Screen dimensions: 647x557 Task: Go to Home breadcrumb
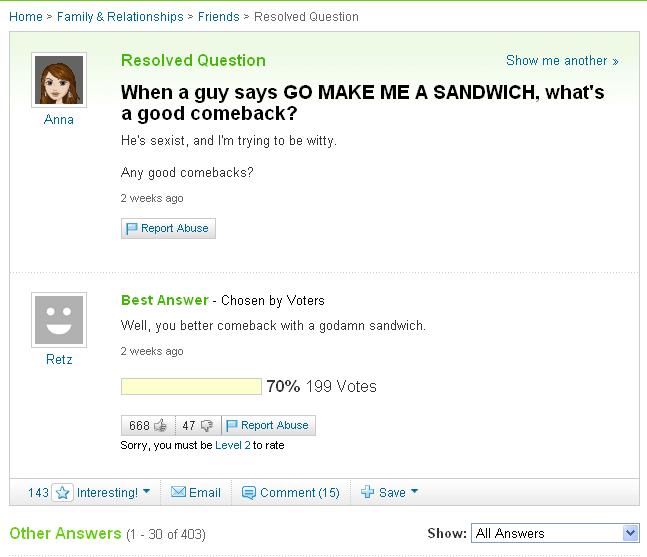coord(26,16)
